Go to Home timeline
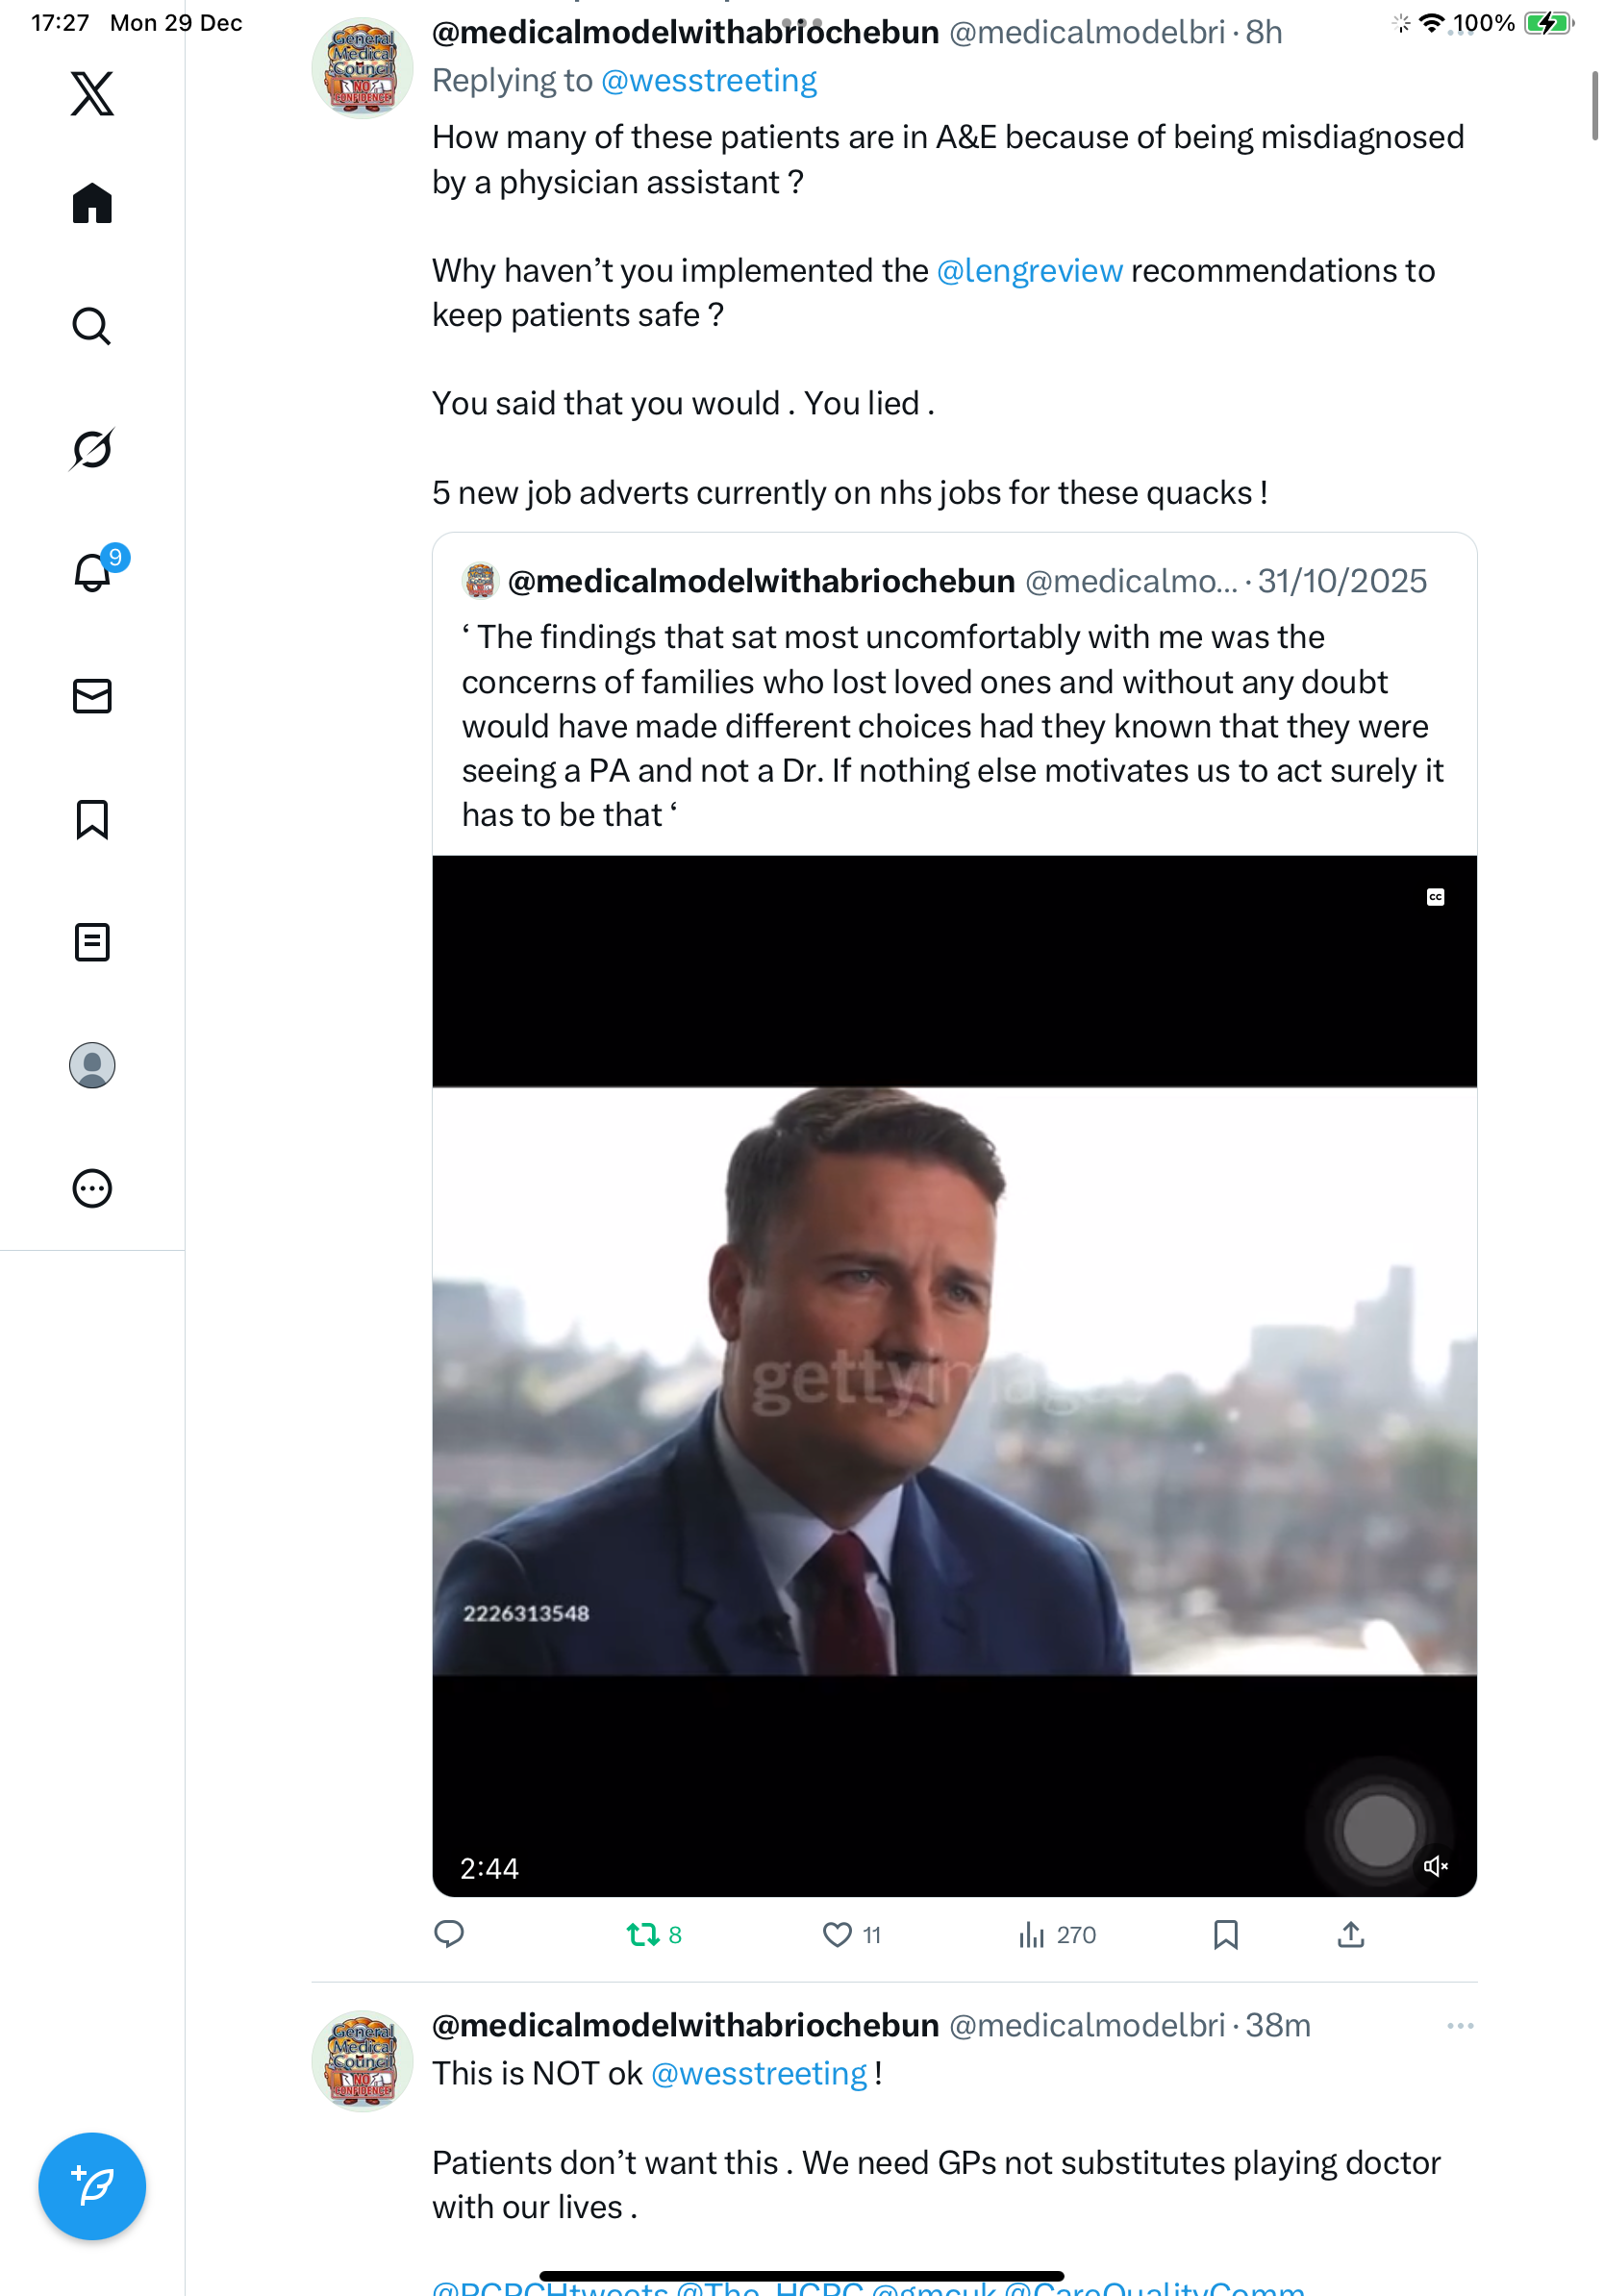This screenshot has width=1604, height=2296. pyautogui.click(x=92, y=203)
